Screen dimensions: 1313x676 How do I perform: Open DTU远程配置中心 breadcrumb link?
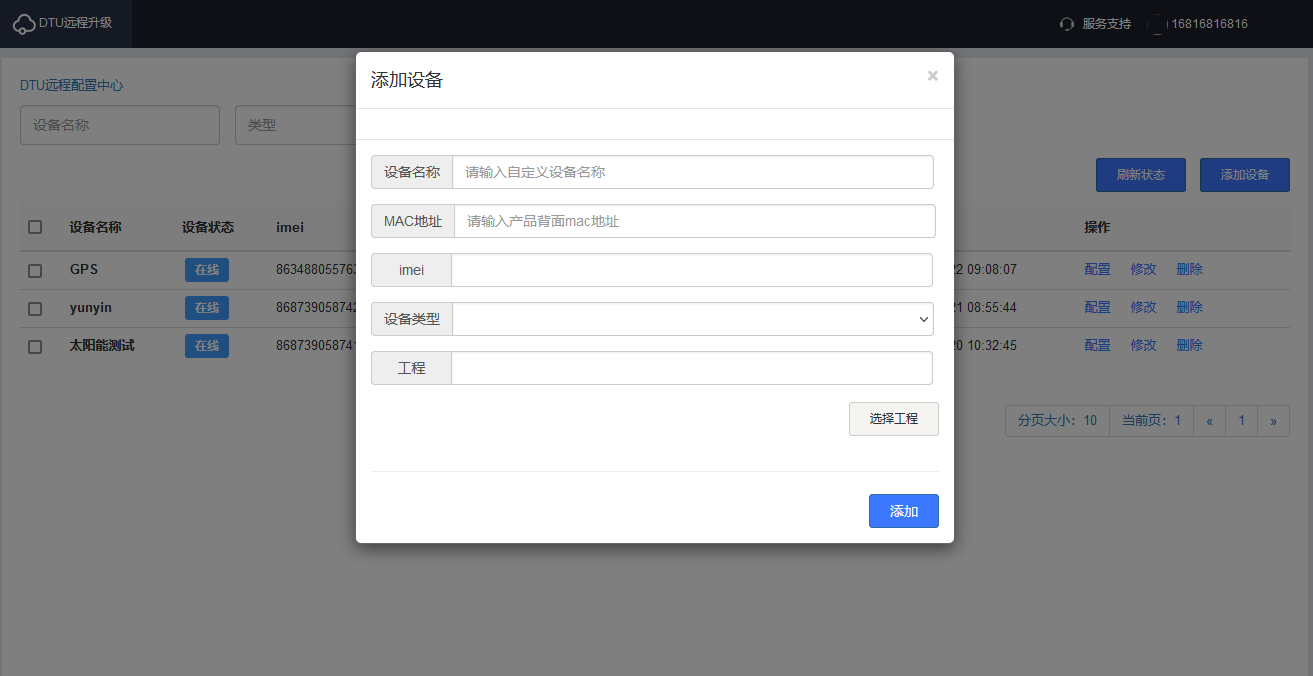pos(72,86)
